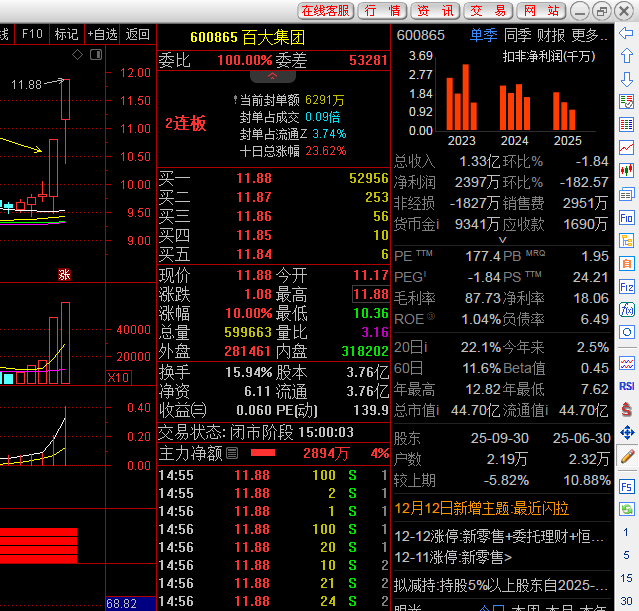Click the 买一 bid price 11.88 row

click(273, 178)
